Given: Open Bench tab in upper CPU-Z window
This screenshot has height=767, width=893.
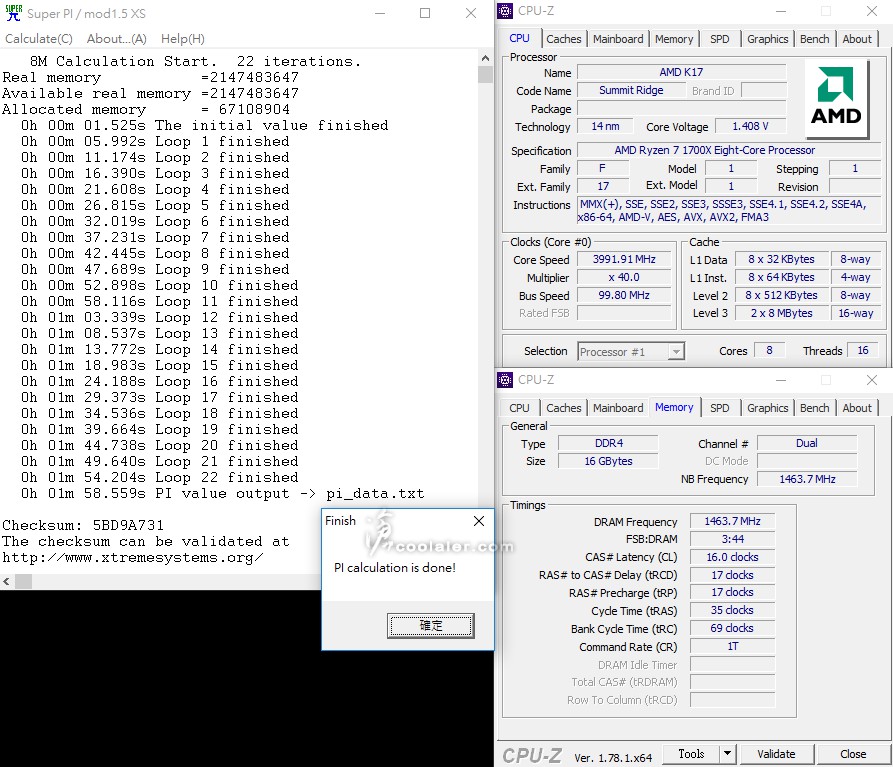Looking at the screenshot, I should [x=814, y=39].
